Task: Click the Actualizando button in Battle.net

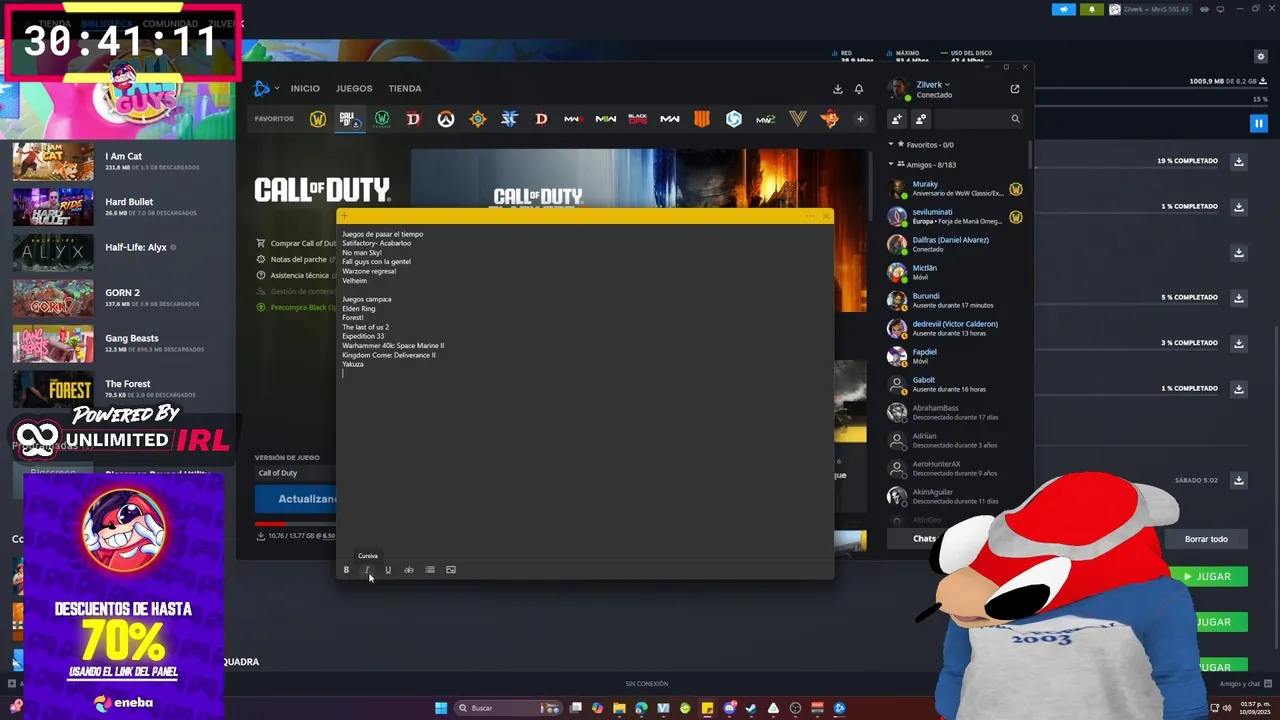Action: (296, 499)
